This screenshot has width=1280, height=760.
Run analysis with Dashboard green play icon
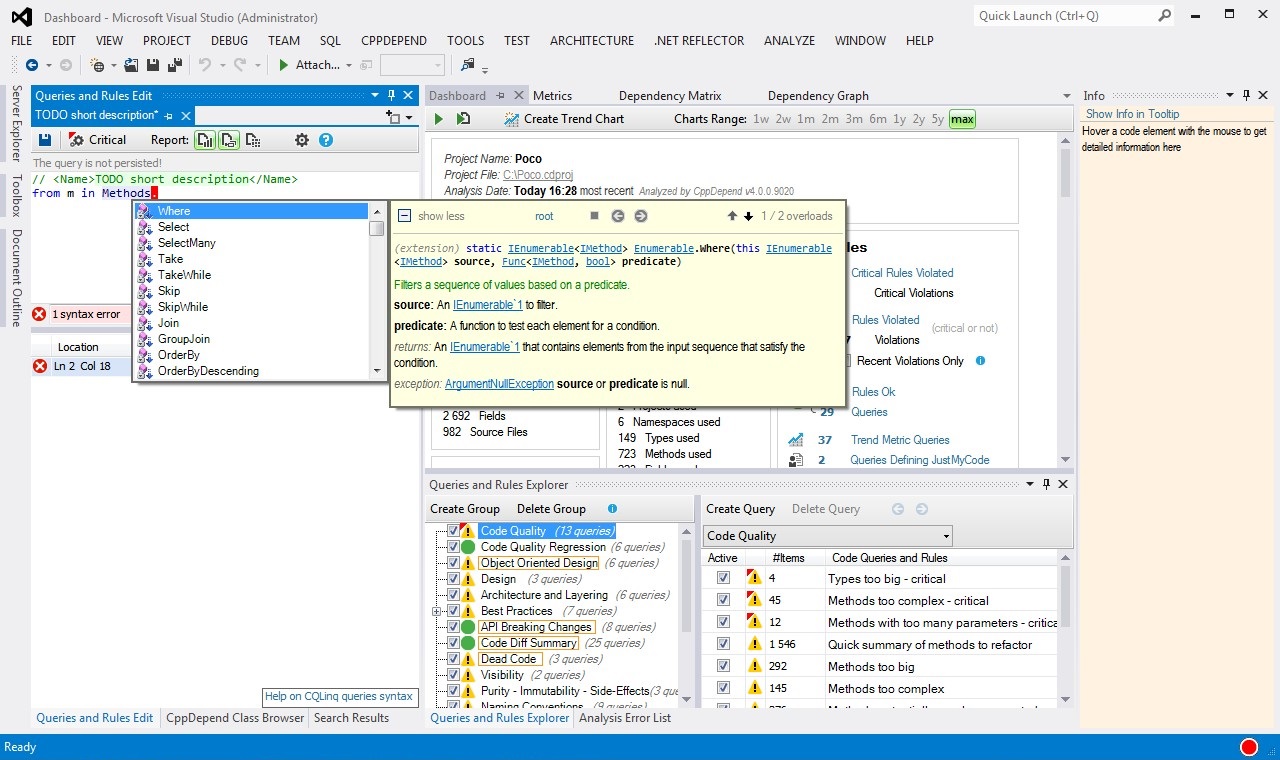click(438, 119)
